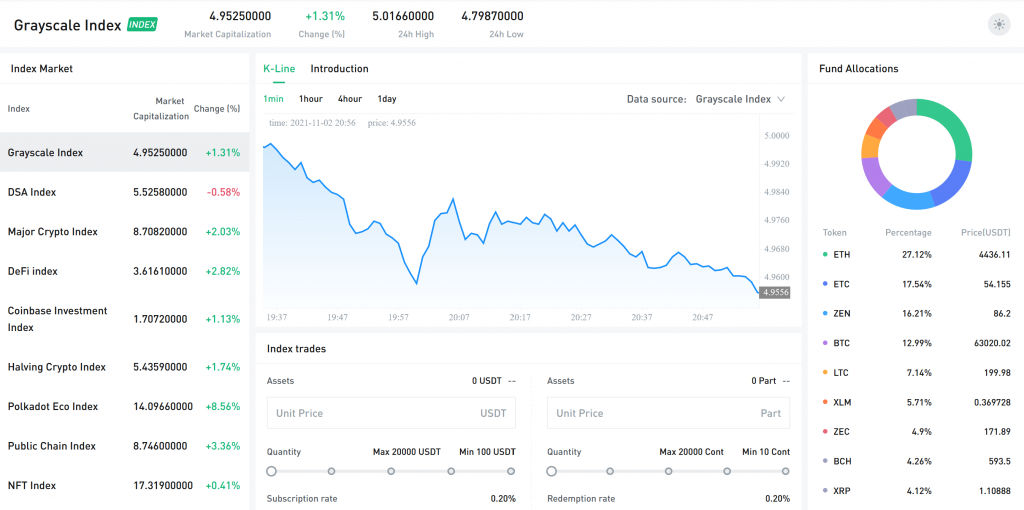Open the Polkadot Eco Index row

(124, 406)
